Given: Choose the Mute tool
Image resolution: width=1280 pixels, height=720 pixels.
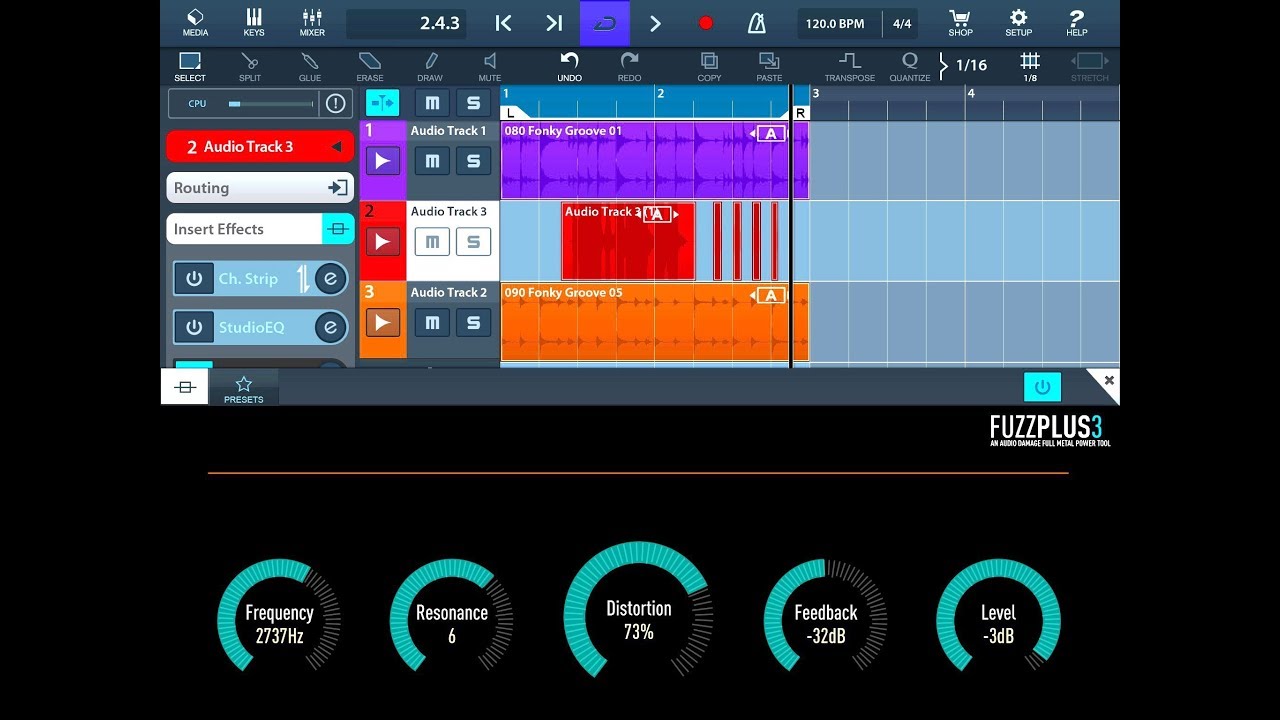Looking at the screenshot, I should tap(490, 67).
